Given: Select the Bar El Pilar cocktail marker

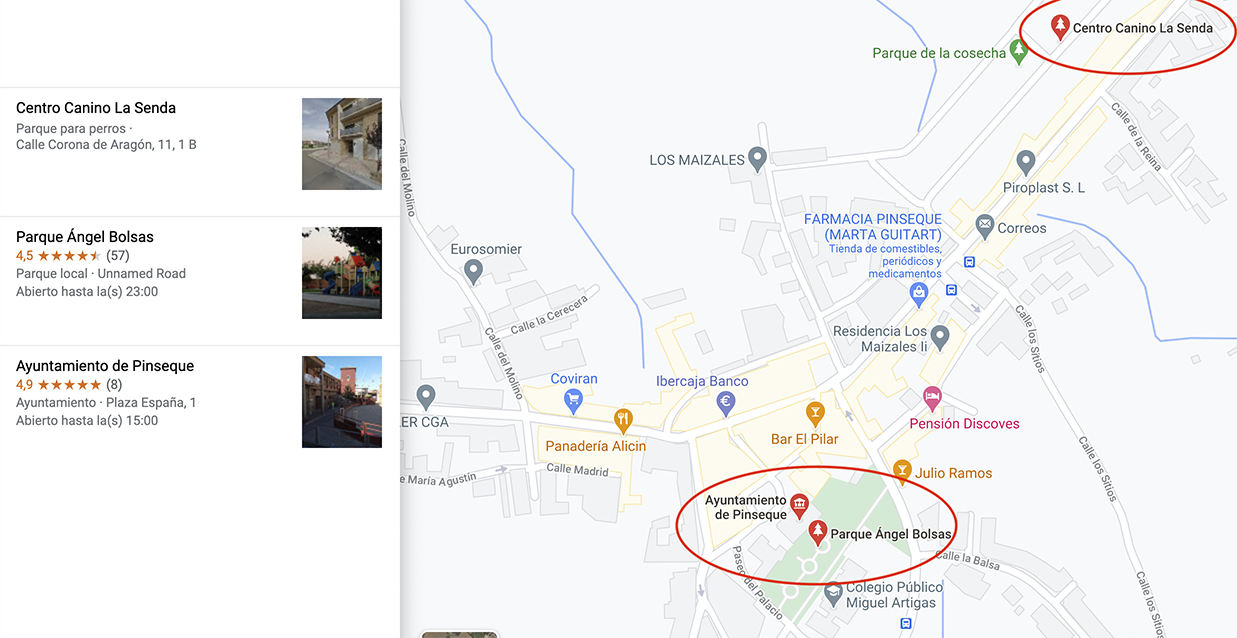Looking at the screenshot, I should coord(815,412).
